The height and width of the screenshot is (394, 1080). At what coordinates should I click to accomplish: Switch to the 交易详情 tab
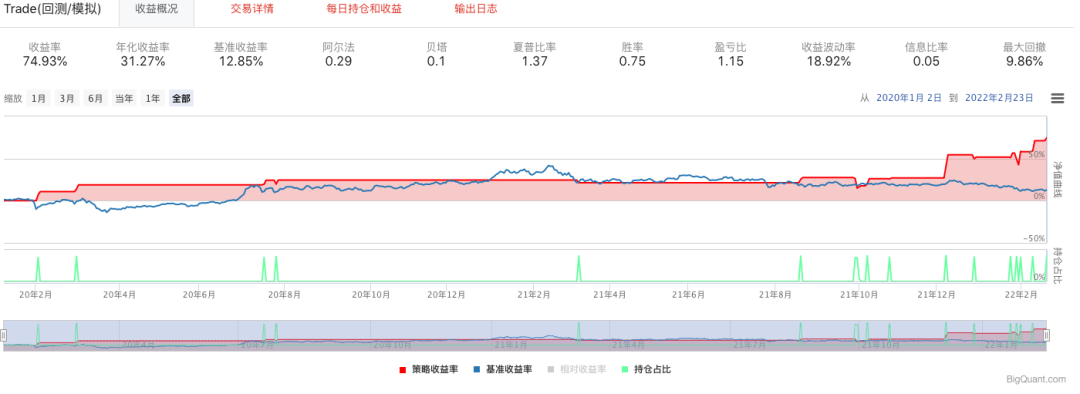252,9
